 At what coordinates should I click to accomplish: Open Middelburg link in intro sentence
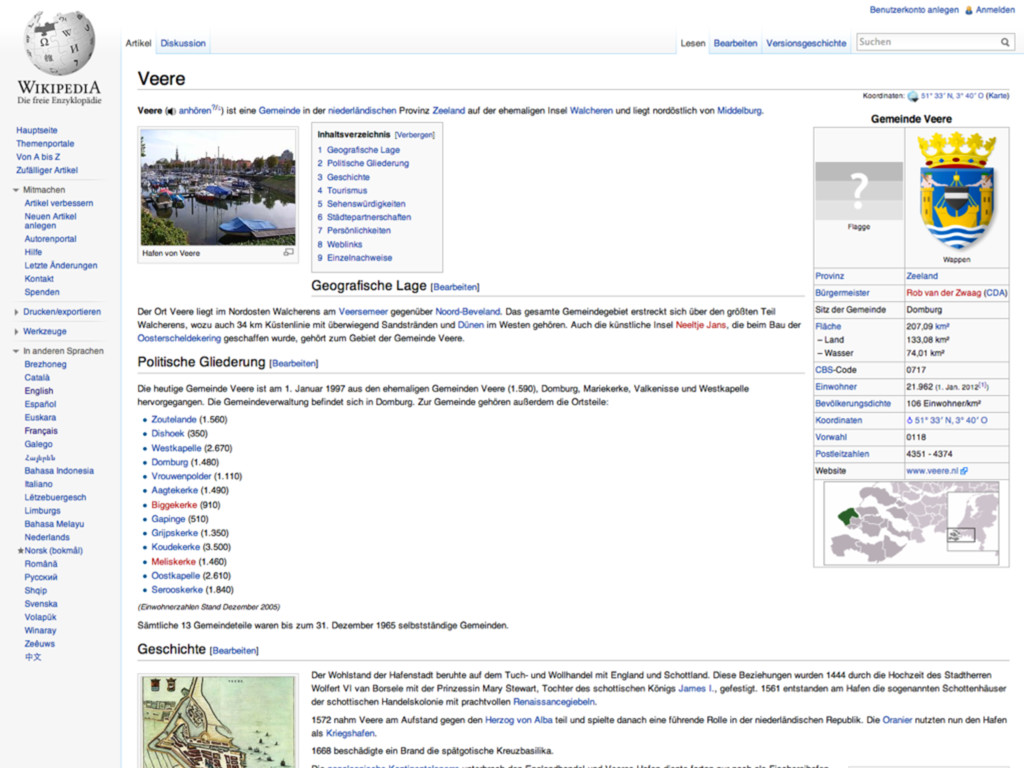(739, 111)
